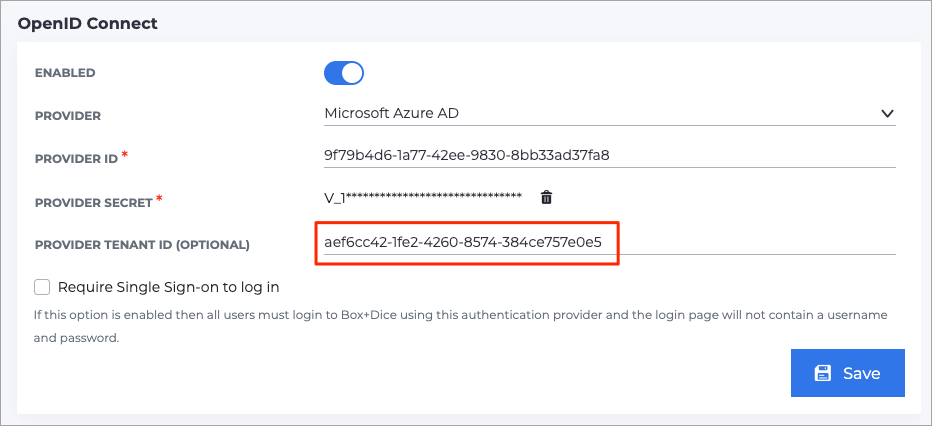The image size is (932, 426).
Task: Click the single sign-on description help text
Action: [461, 327]
